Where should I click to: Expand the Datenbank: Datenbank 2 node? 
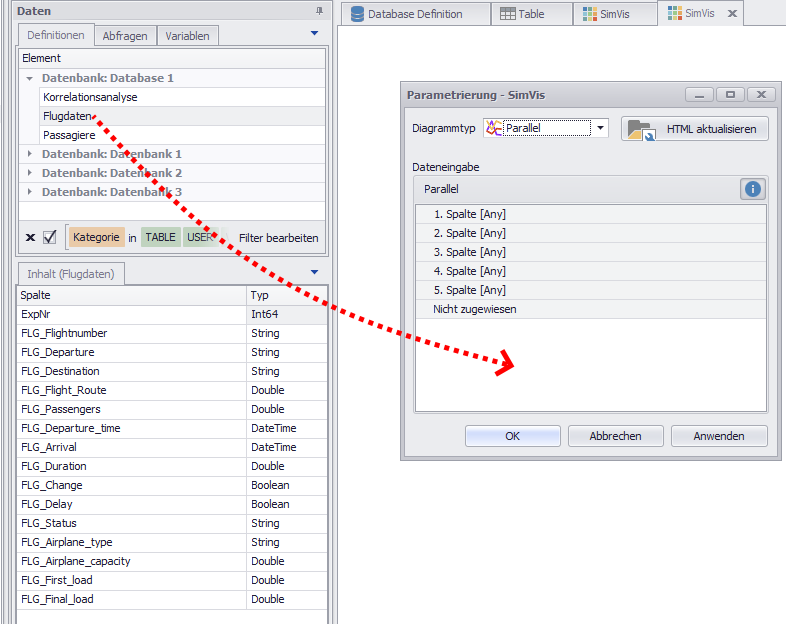[30, 173]
